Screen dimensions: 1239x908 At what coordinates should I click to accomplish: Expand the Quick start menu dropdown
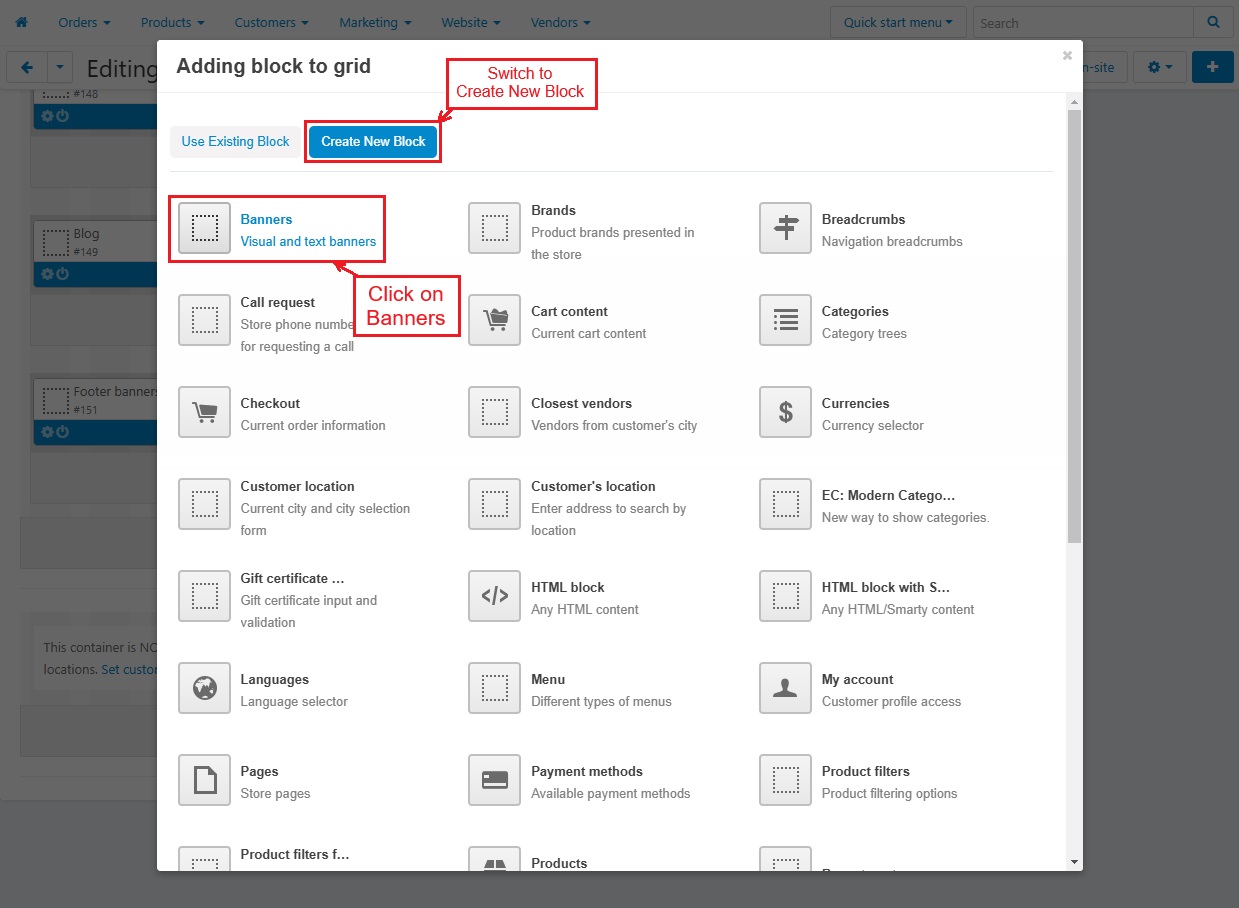897,22
